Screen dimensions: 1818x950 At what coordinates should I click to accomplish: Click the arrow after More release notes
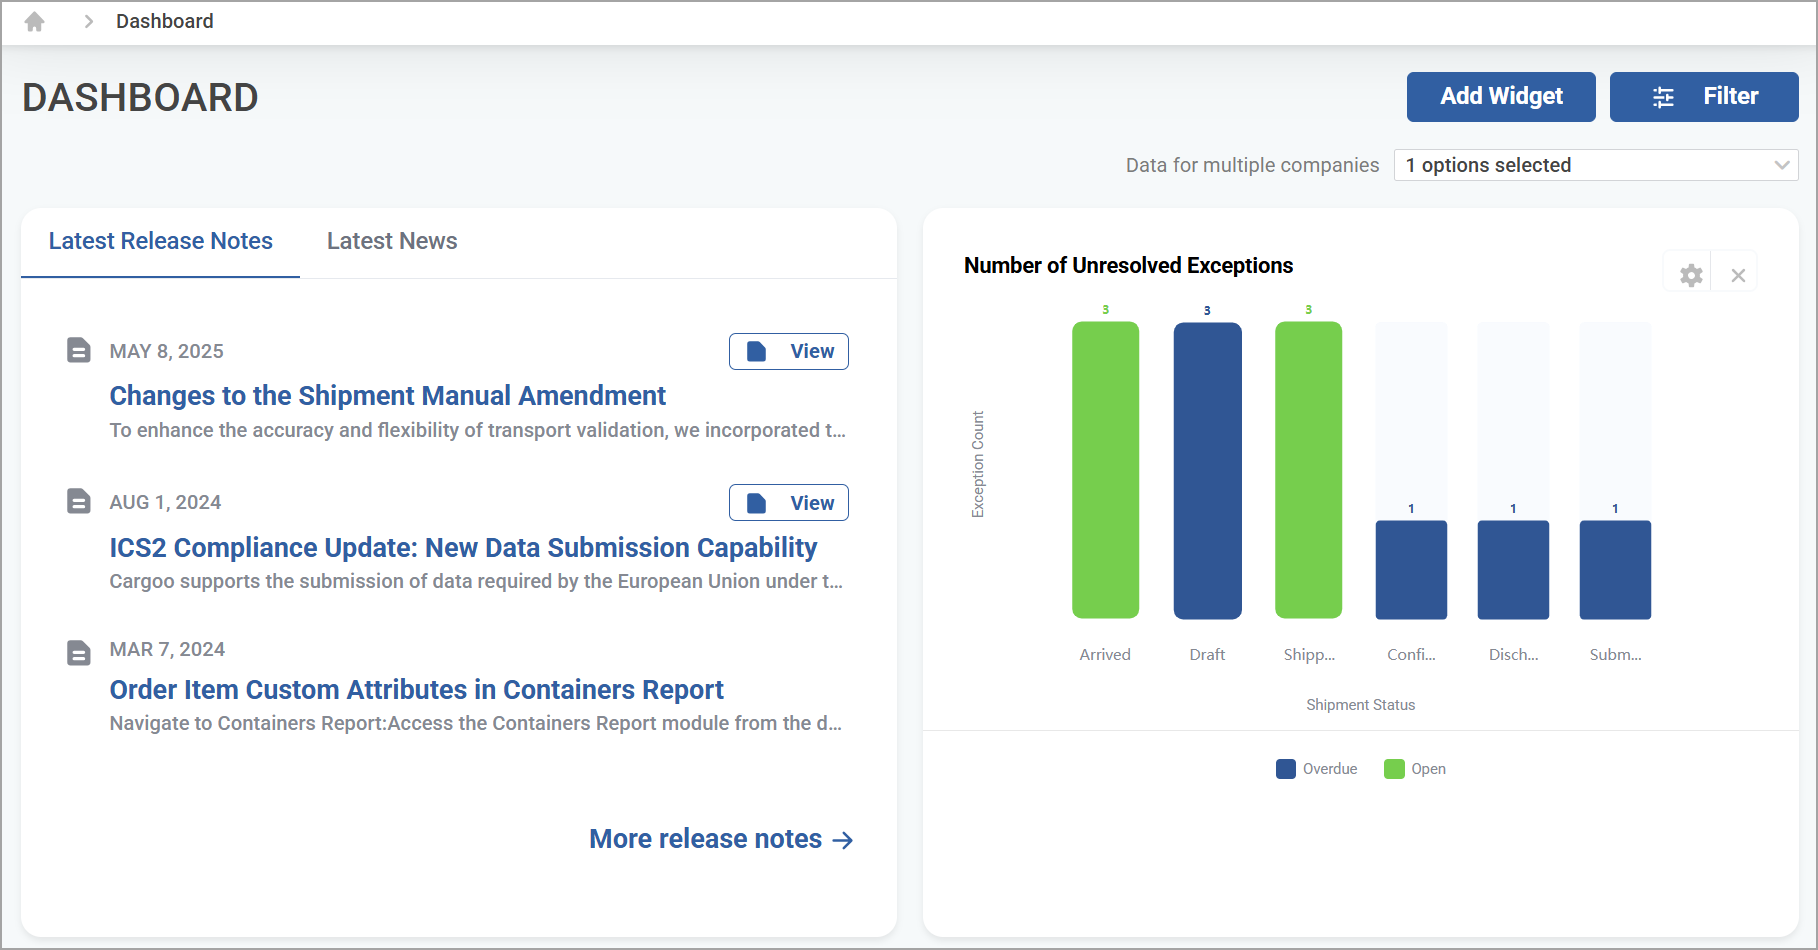[843, 840]
